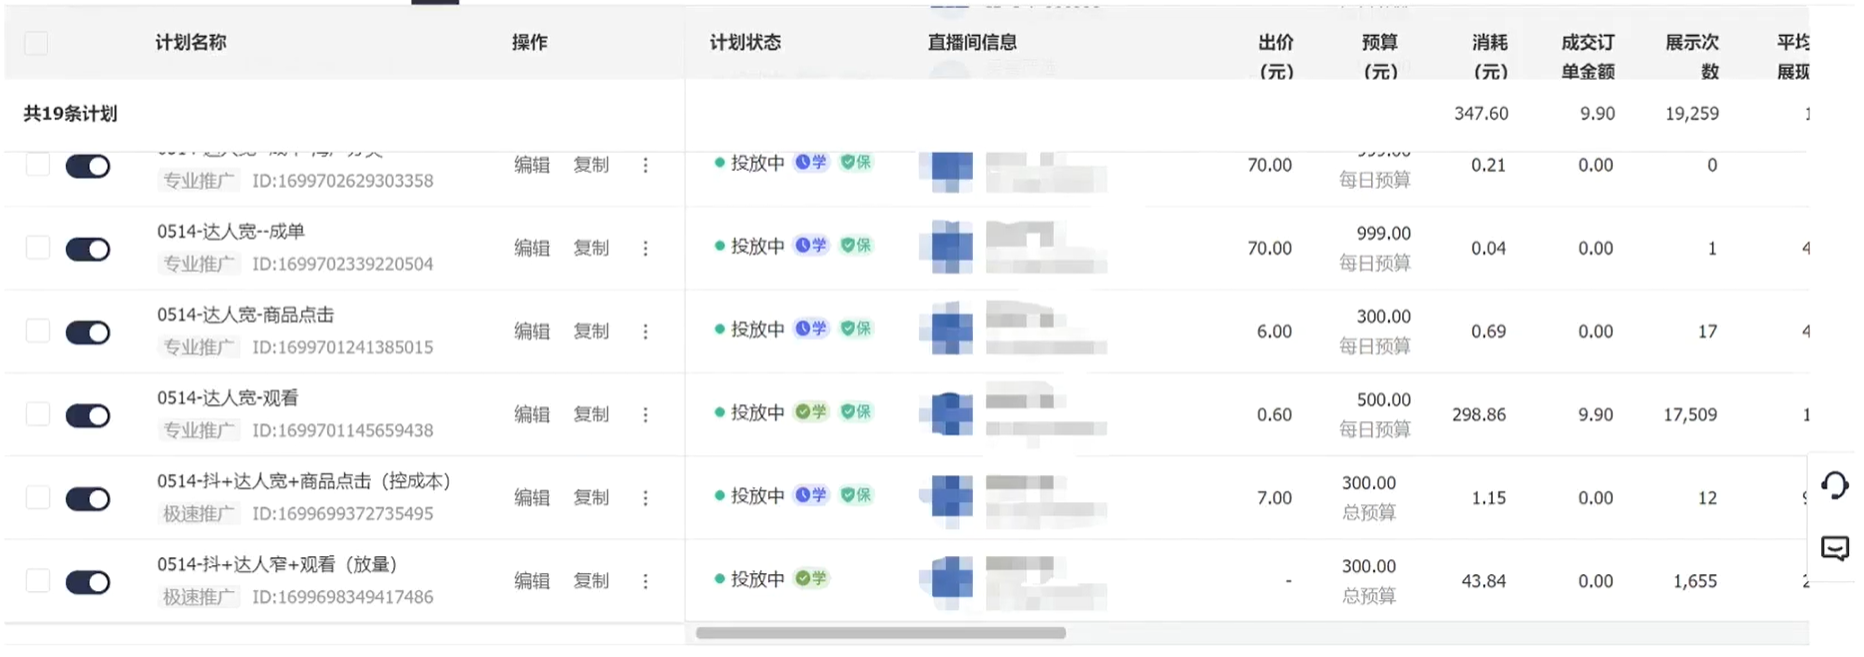The width and height of the screenshot is (1864, 657).
Task: Show more actions for 0514-抖+达人窄+观看 plan
Action: (646, 581)
